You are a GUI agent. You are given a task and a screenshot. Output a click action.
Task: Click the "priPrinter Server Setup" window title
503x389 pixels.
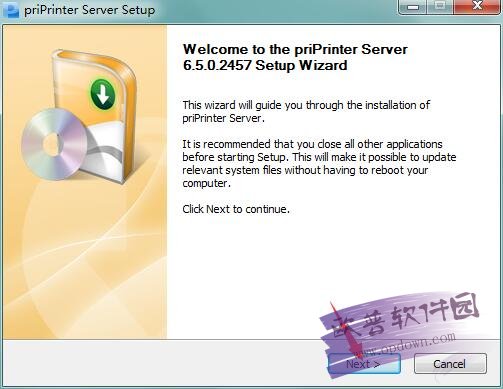point(90,10)
